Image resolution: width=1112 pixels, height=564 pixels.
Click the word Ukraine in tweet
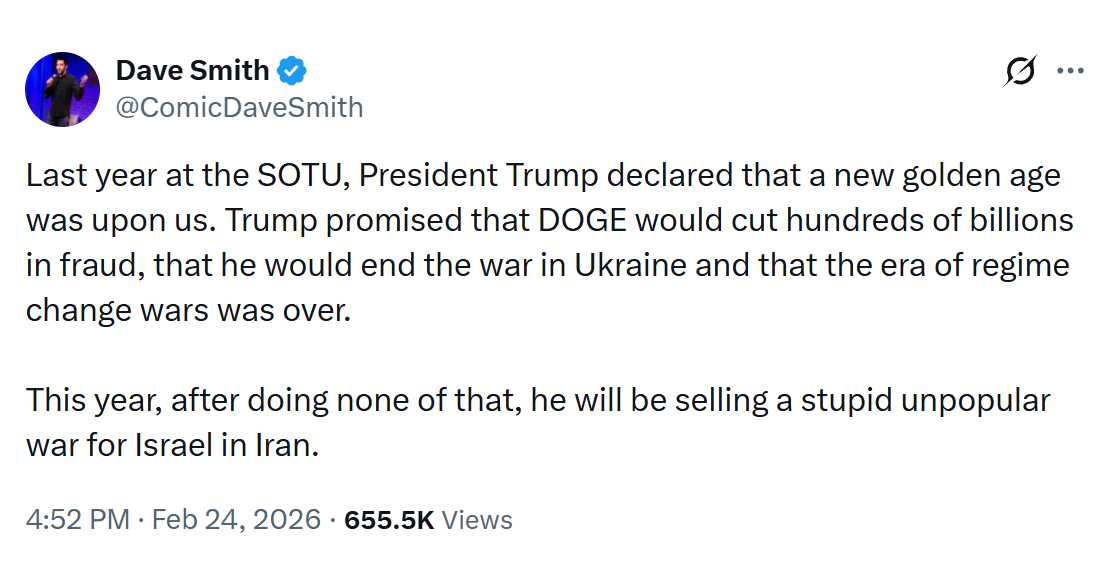(631, 266)
